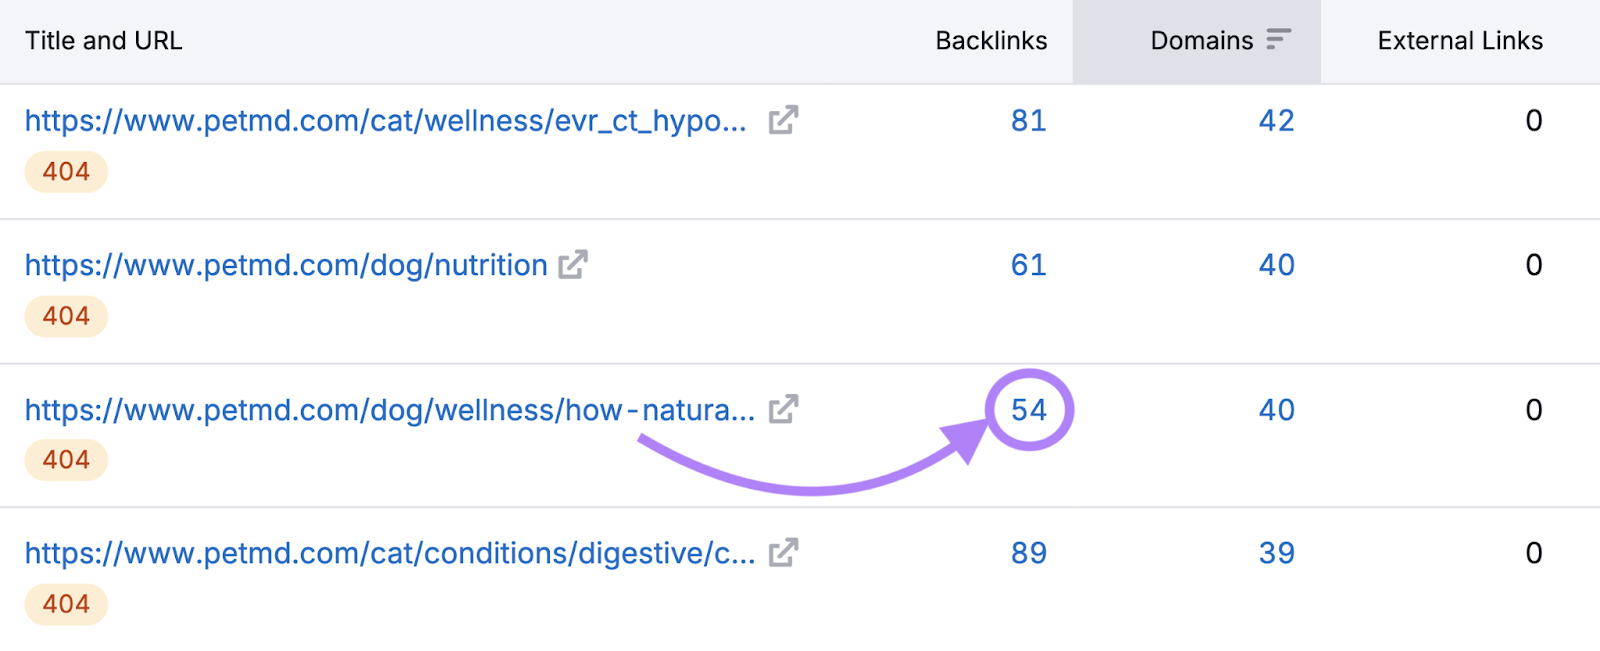Viewport: 1600px width, 651px height.
Task: Click the 39 domains count, last row
Action: point(1276,553)
